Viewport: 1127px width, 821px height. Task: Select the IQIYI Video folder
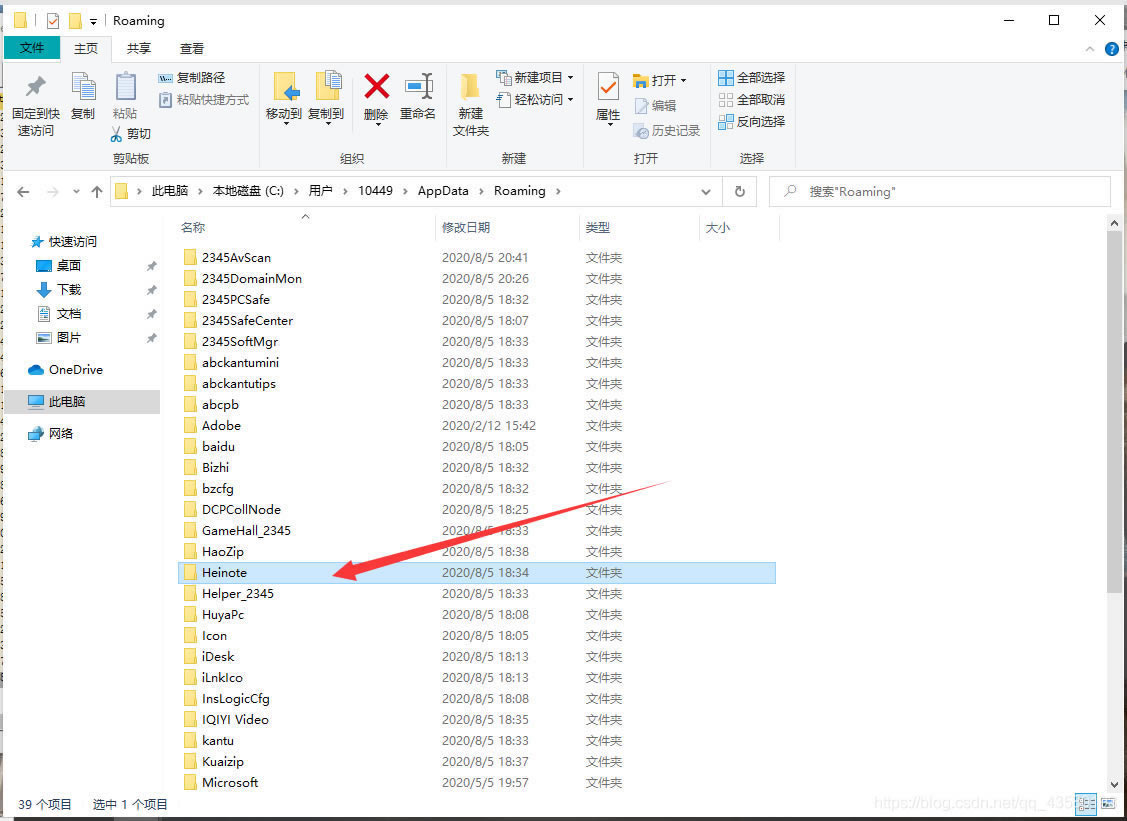point(477,720)
